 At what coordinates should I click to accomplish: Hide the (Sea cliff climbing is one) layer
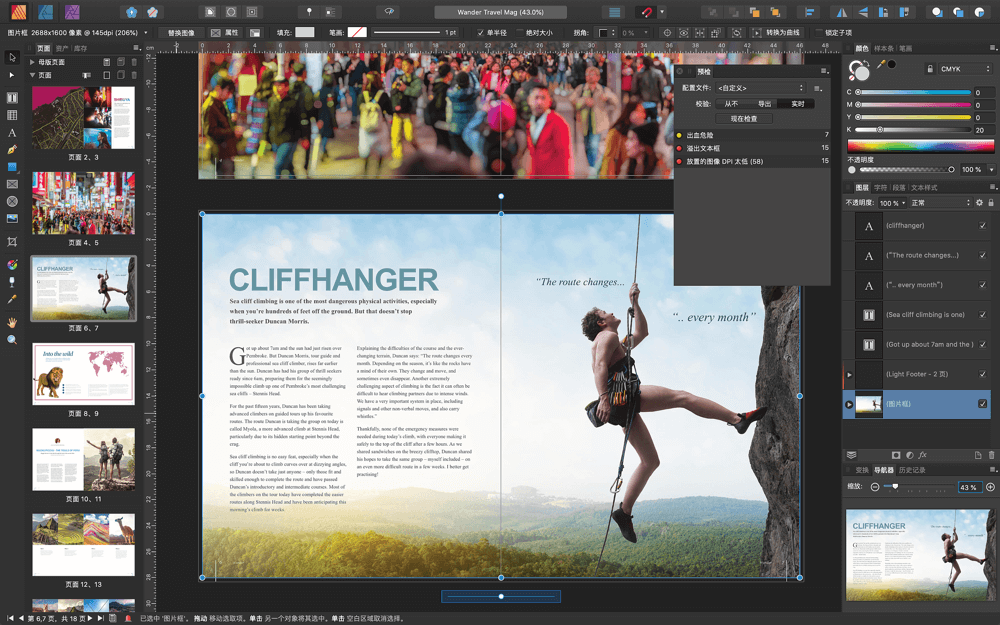point(982,314)
